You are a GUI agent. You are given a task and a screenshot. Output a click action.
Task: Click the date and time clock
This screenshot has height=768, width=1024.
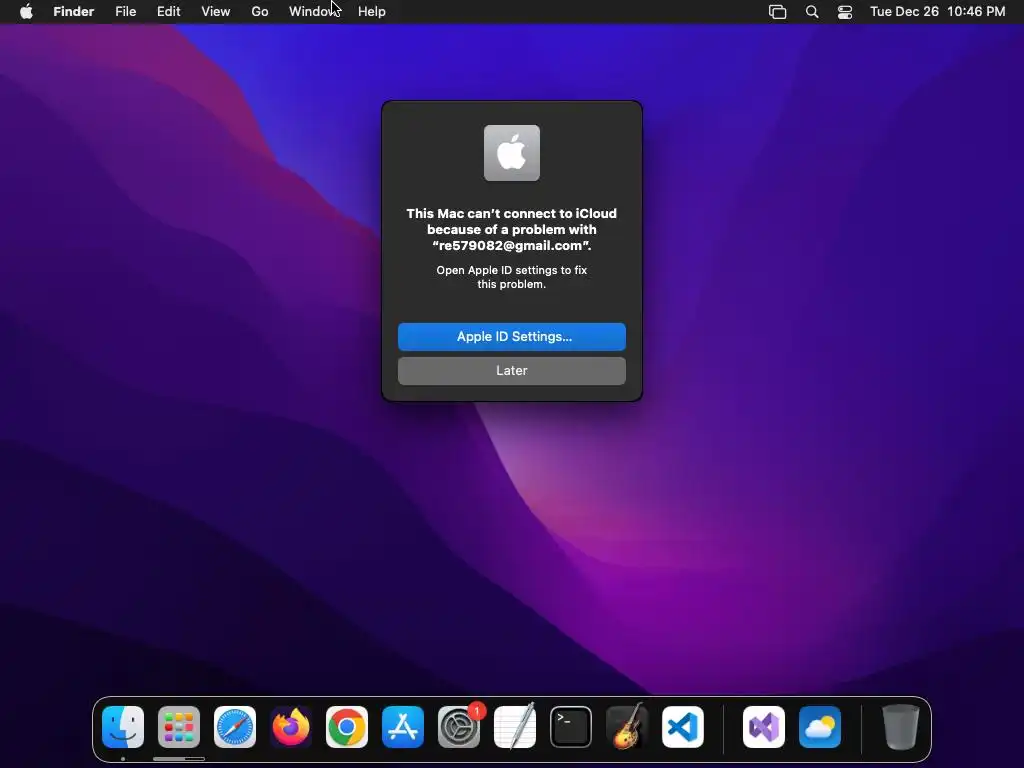938,12
